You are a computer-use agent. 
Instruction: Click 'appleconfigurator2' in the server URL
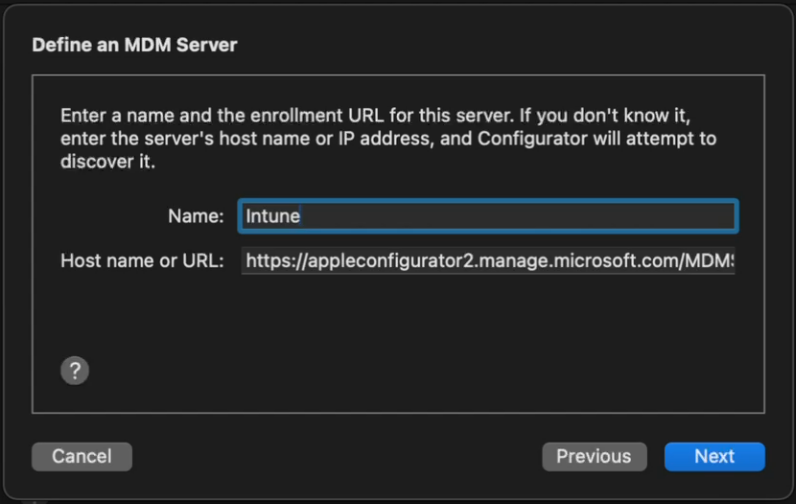pyautogui.click(x=379, y=262)
